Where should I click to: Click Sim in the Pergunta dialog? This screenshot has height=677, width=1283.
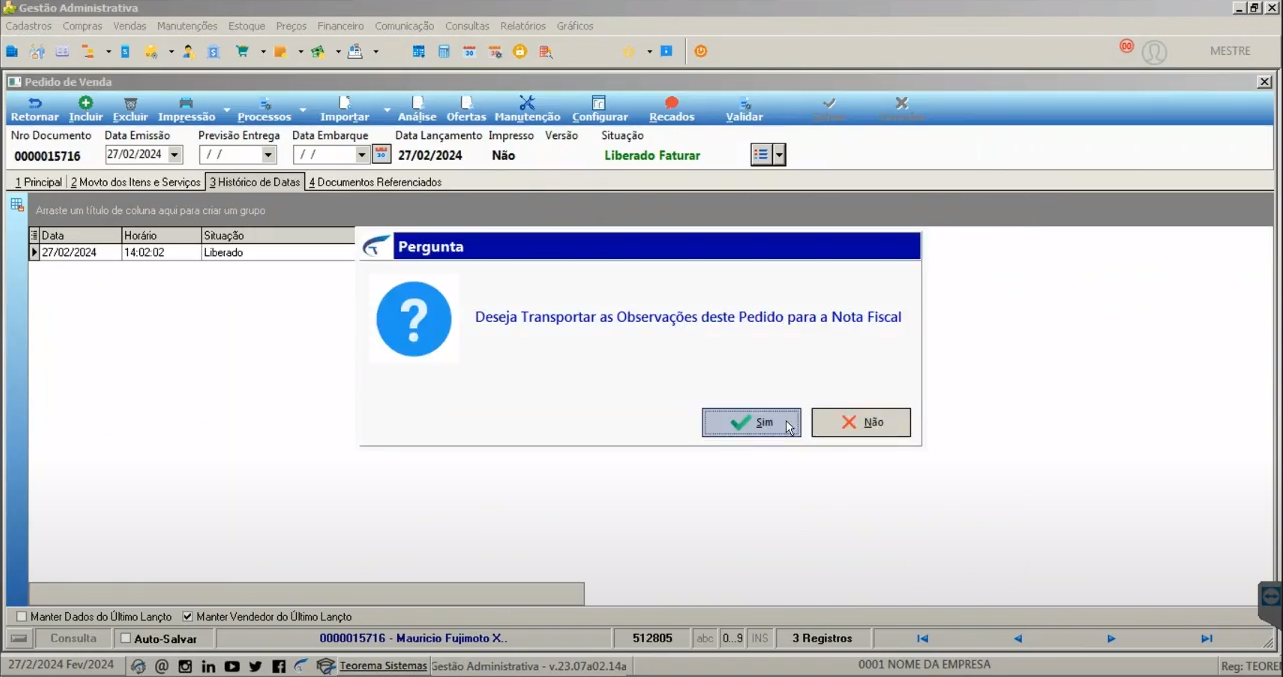tap(751, 423)
